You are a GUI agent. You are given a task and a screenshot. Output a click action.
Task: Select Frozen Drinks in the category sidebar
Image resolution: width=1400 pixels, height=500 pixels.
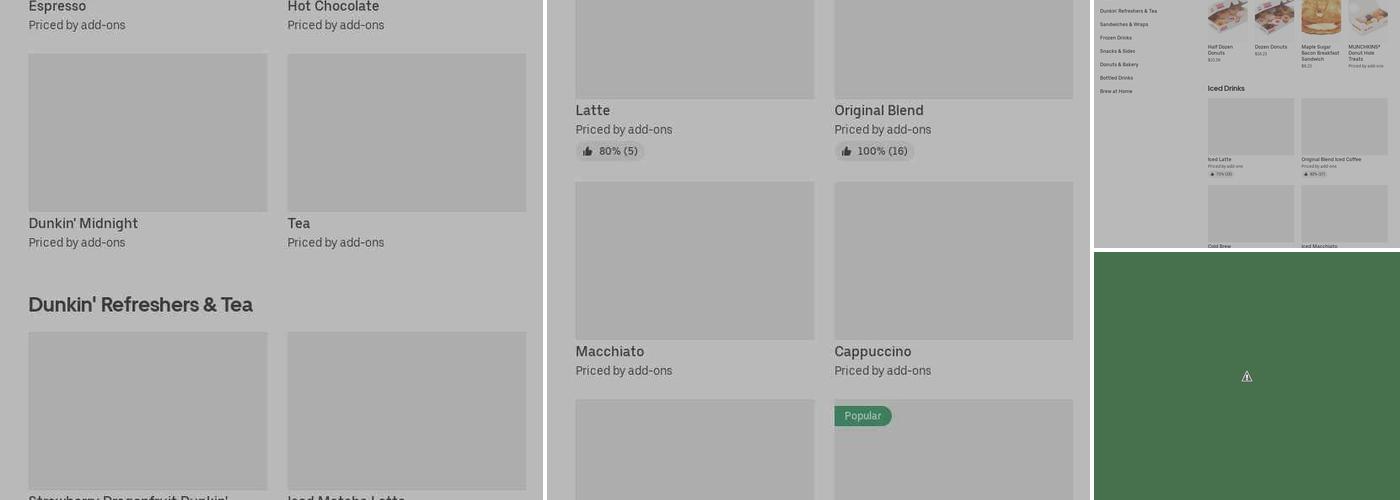(x=1116, y=38)
